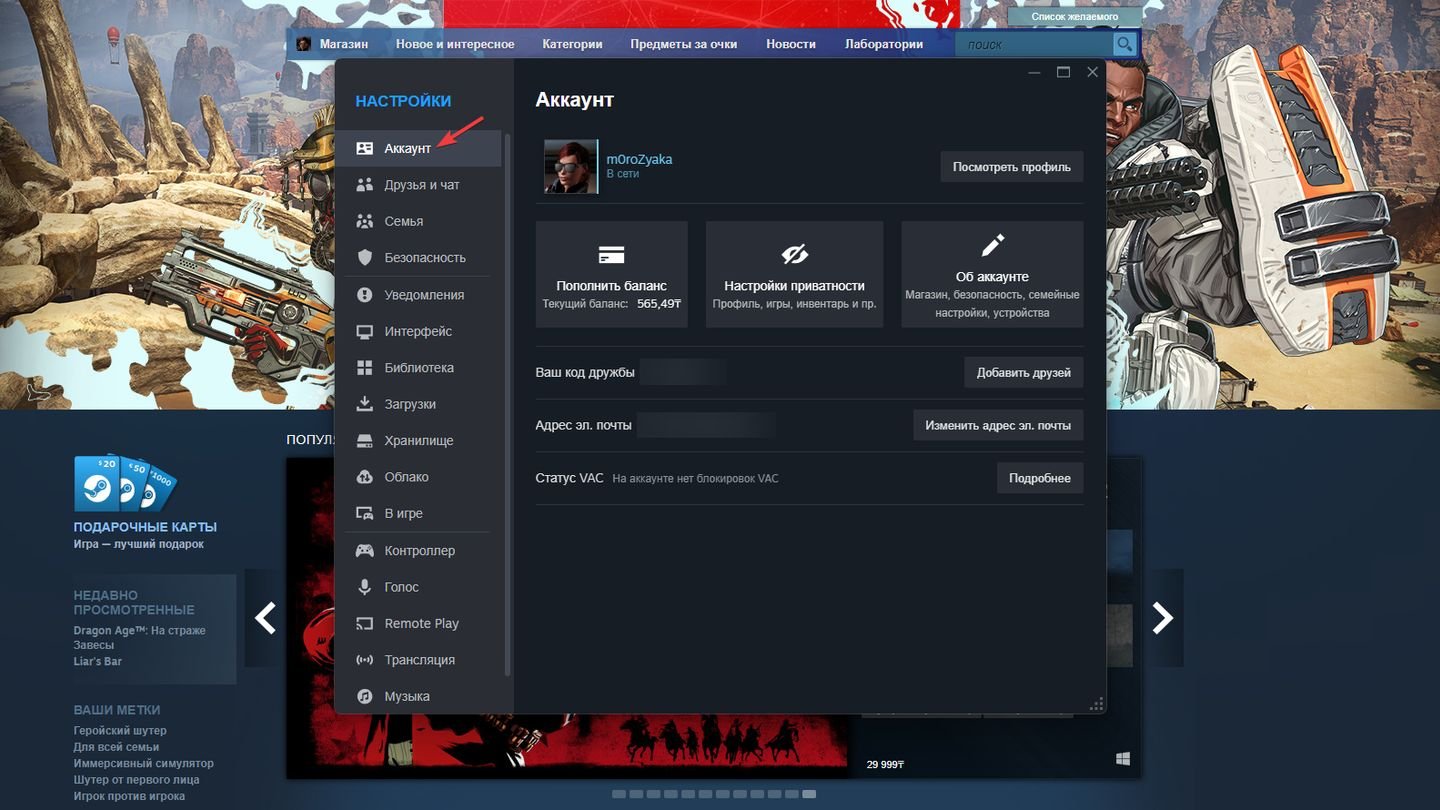1440x810 pixels.
Task: Open the Пополнить баланс tile
Action: coord(612,274)
